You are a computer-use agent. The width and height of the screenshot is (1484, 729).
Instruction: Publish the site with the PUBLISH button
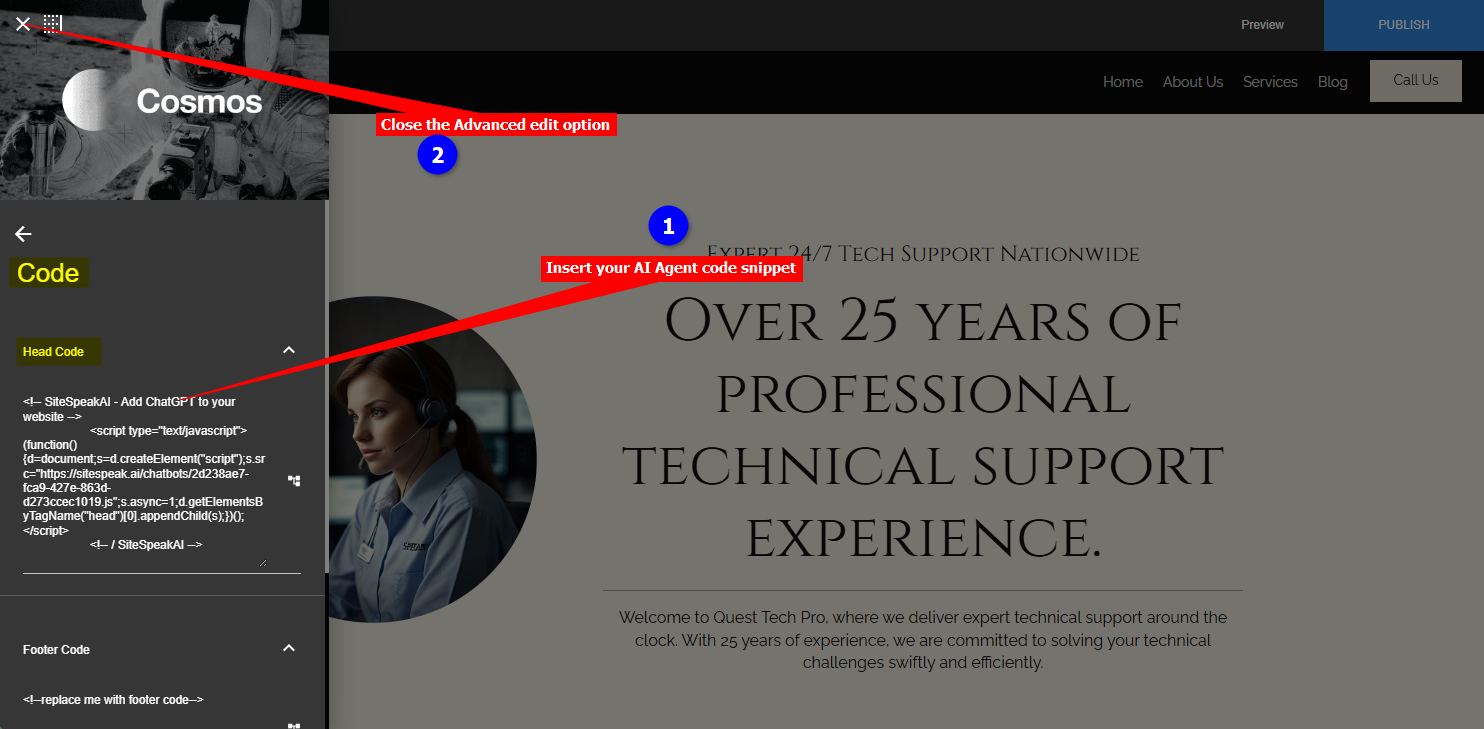click(x=1404, y=25)
